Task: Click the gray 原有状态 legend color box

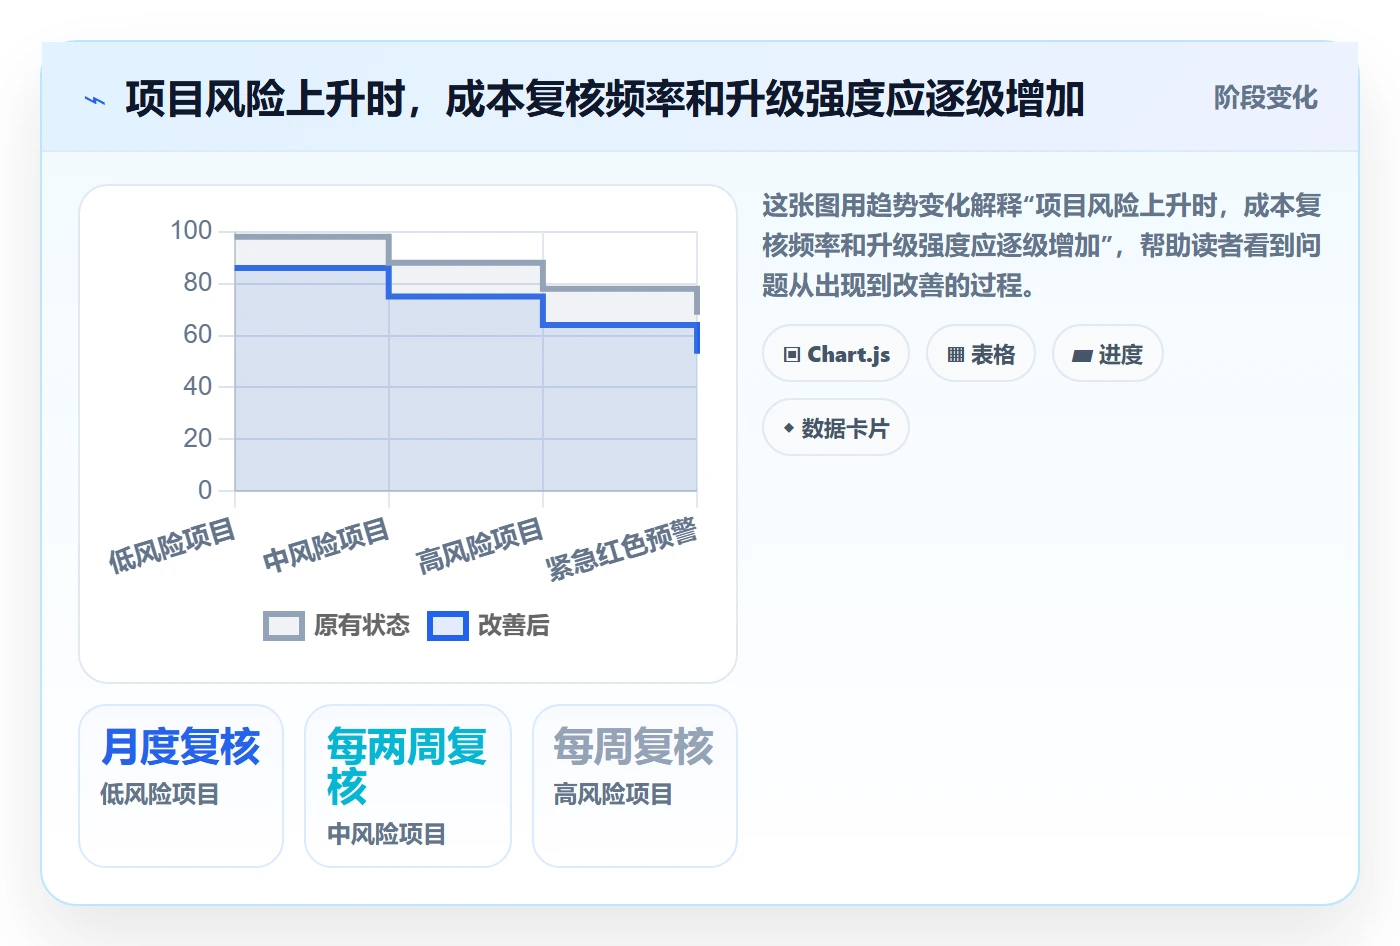Action: point(284,626)
